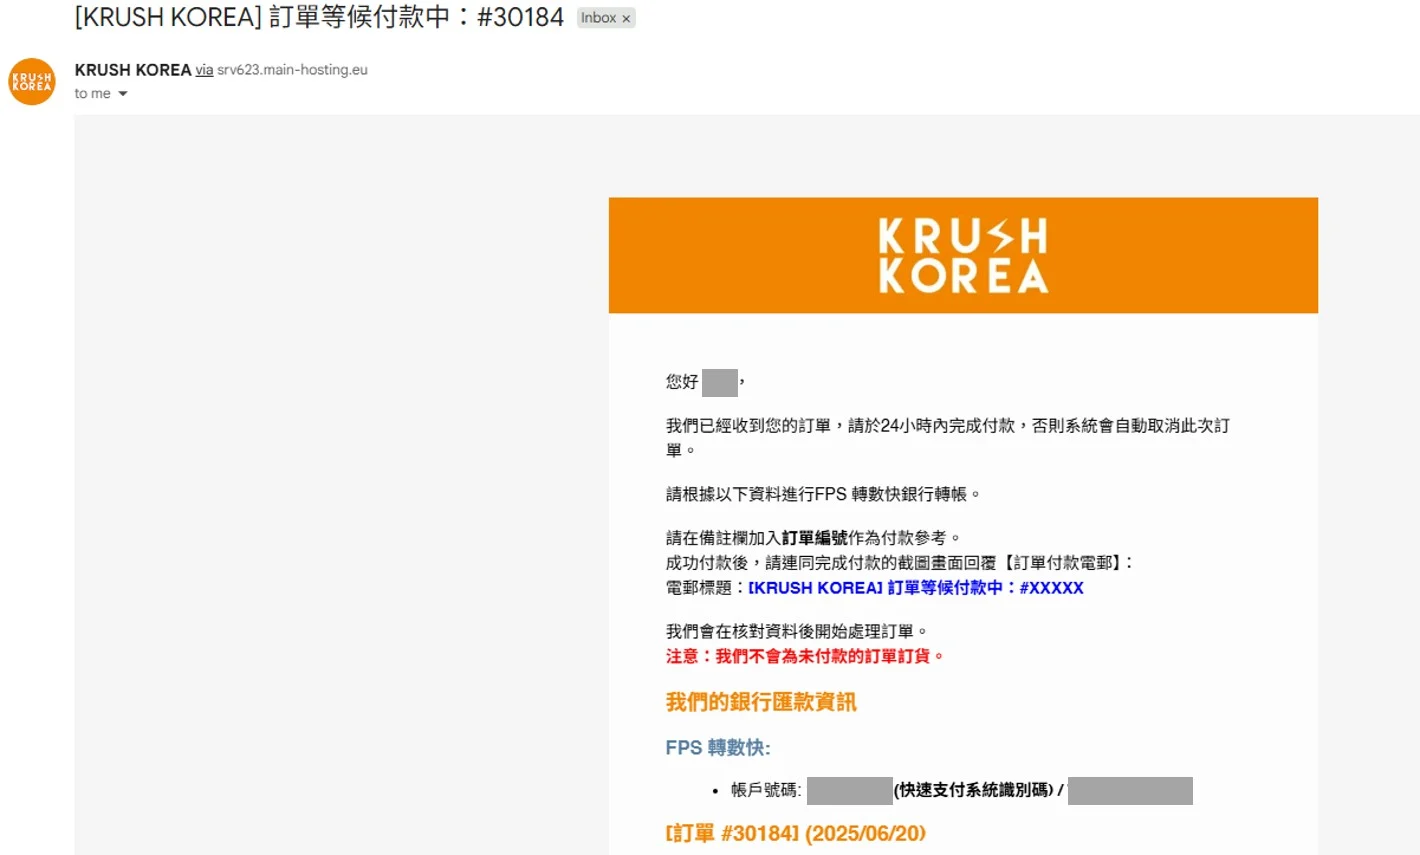This screenshot has width=1420, height=855.
Task: Click the srv623.main-hosting.eu server address
Action: [x=292, y=70]
